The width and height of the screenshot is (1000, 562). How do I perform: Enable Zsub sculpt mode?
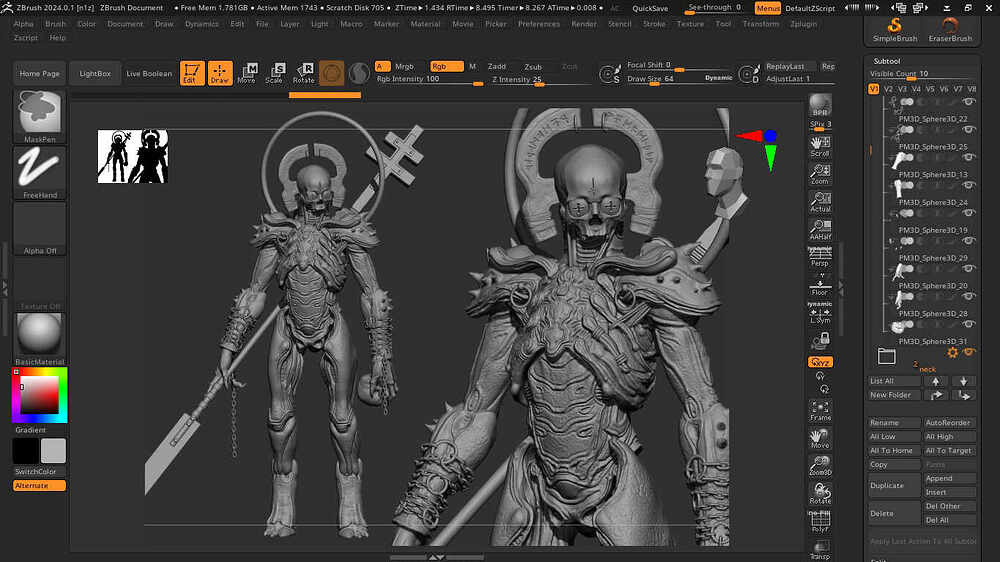point(533,66)
